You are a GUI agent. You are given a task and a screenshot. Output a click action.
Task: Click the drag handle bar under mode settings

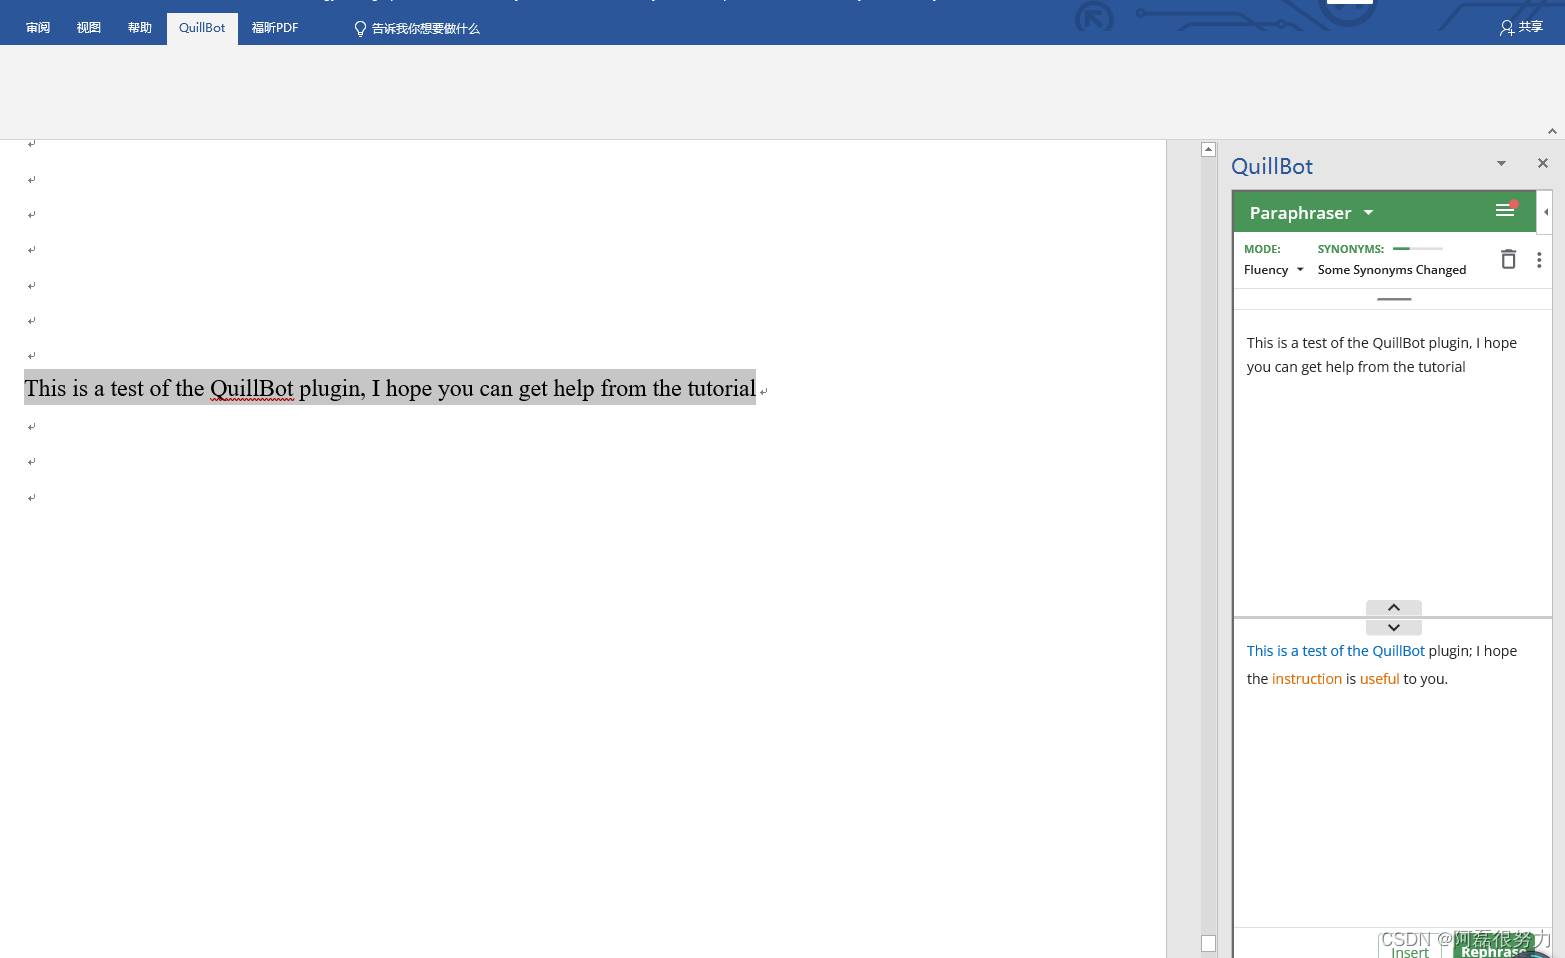pyautogui.click(x=1394, y=299)
